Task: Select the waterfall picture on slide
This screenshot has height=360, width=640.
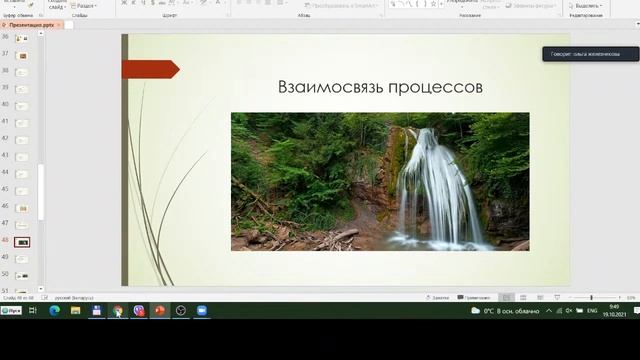Action: (x=380, y=182)
